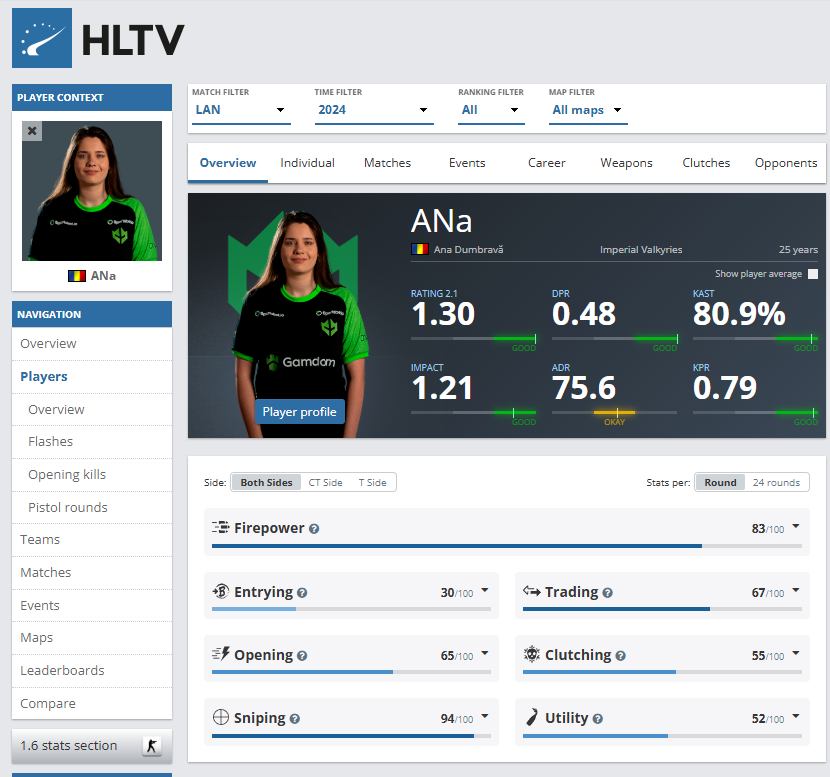Switch to the Weapons tab
Viewport: 830px width, 777px height.
626,162
